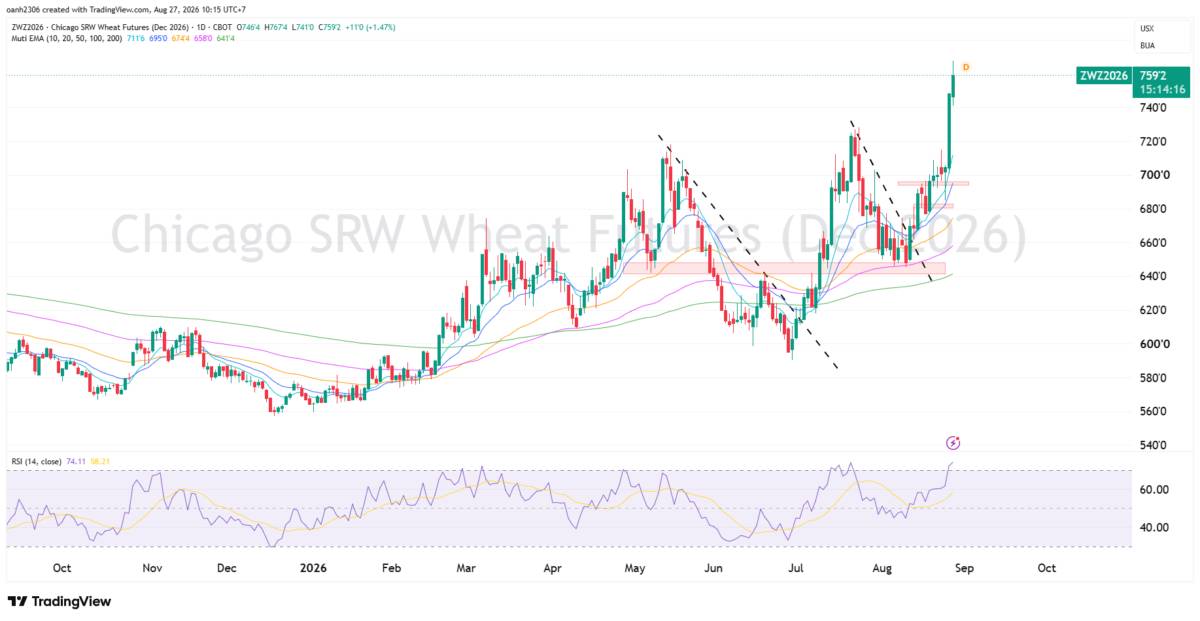The height and width of the screenshot is (621, 1200).
Task: Click the 15:14:16 countdown timer
Action: coord(1161,89)
